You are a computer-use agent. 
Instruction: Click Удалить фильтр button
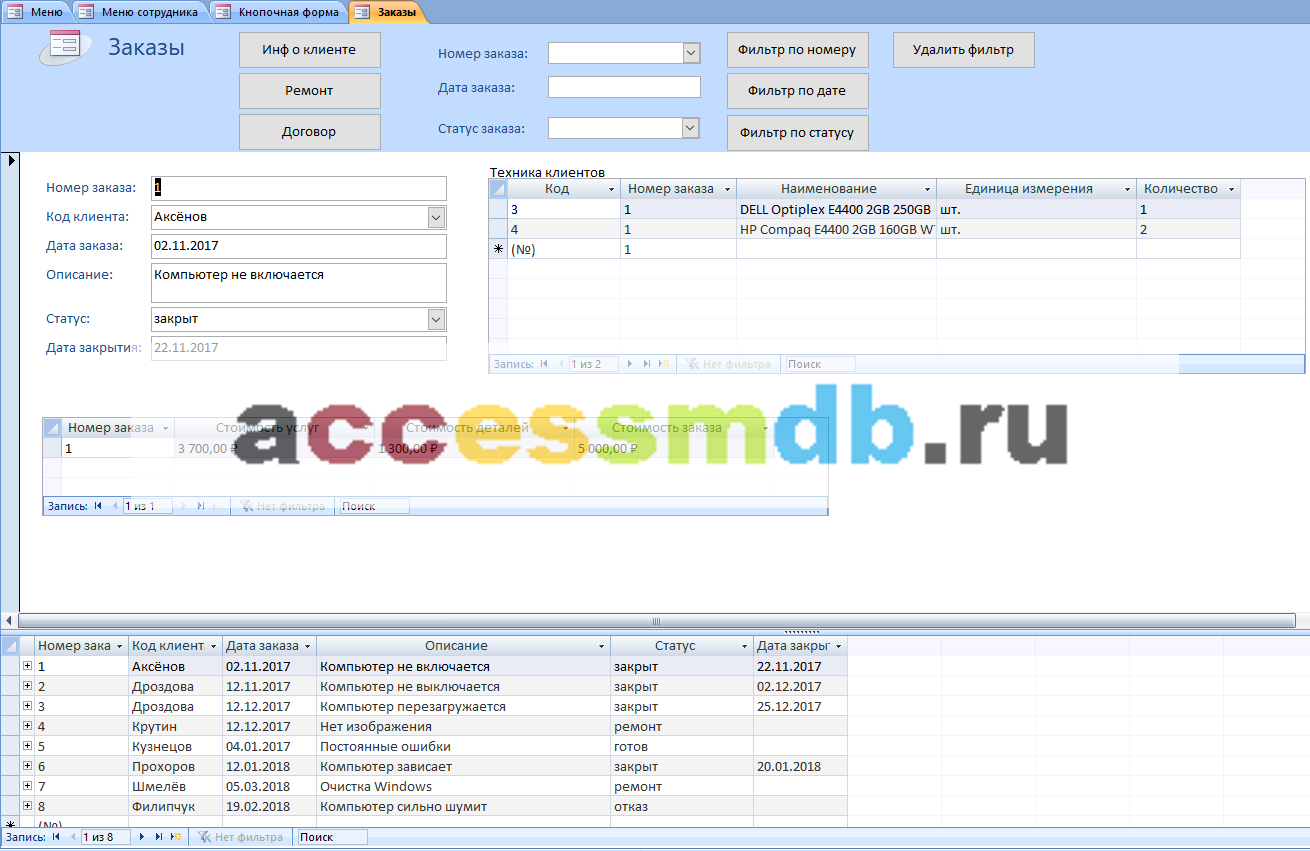[x=963, y=50]
